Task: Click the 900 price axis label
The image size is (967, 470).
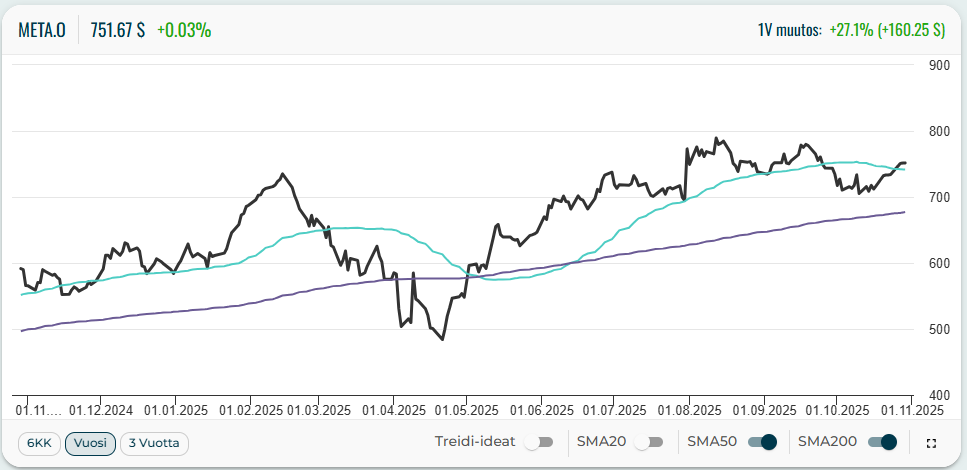Action: [x=939, y=66]
